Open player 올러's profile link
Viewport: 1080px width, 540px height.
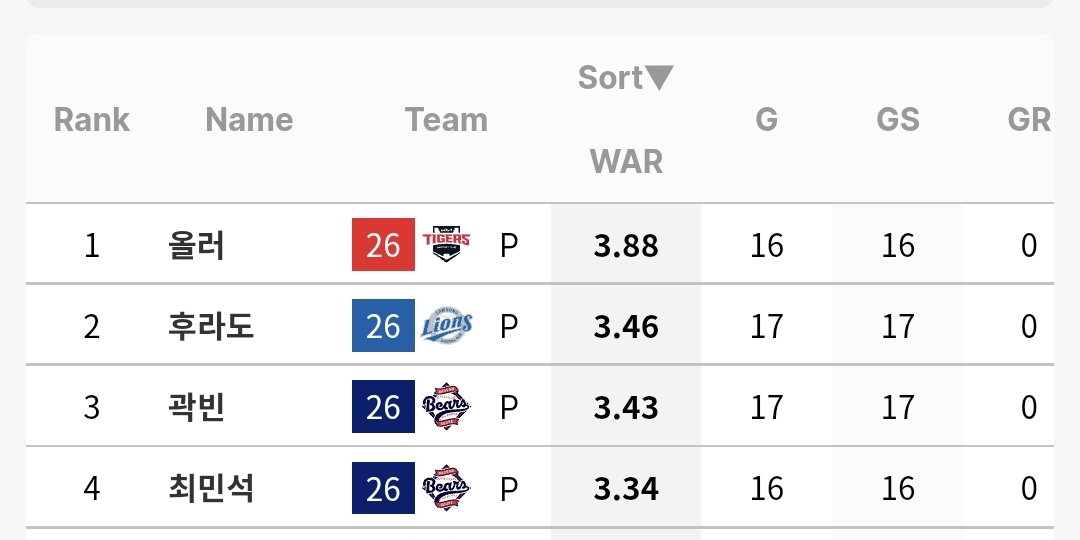tap(196, 245)
